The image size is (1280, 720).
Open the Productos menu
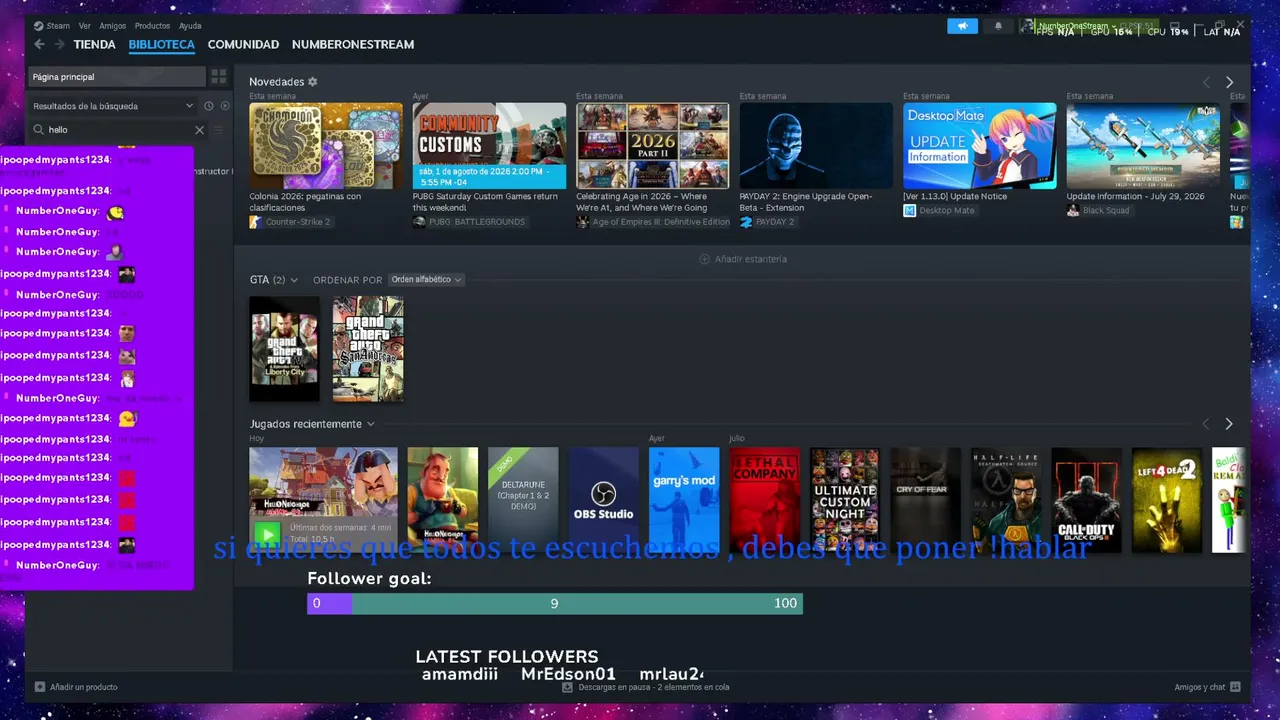coord(152,26)
